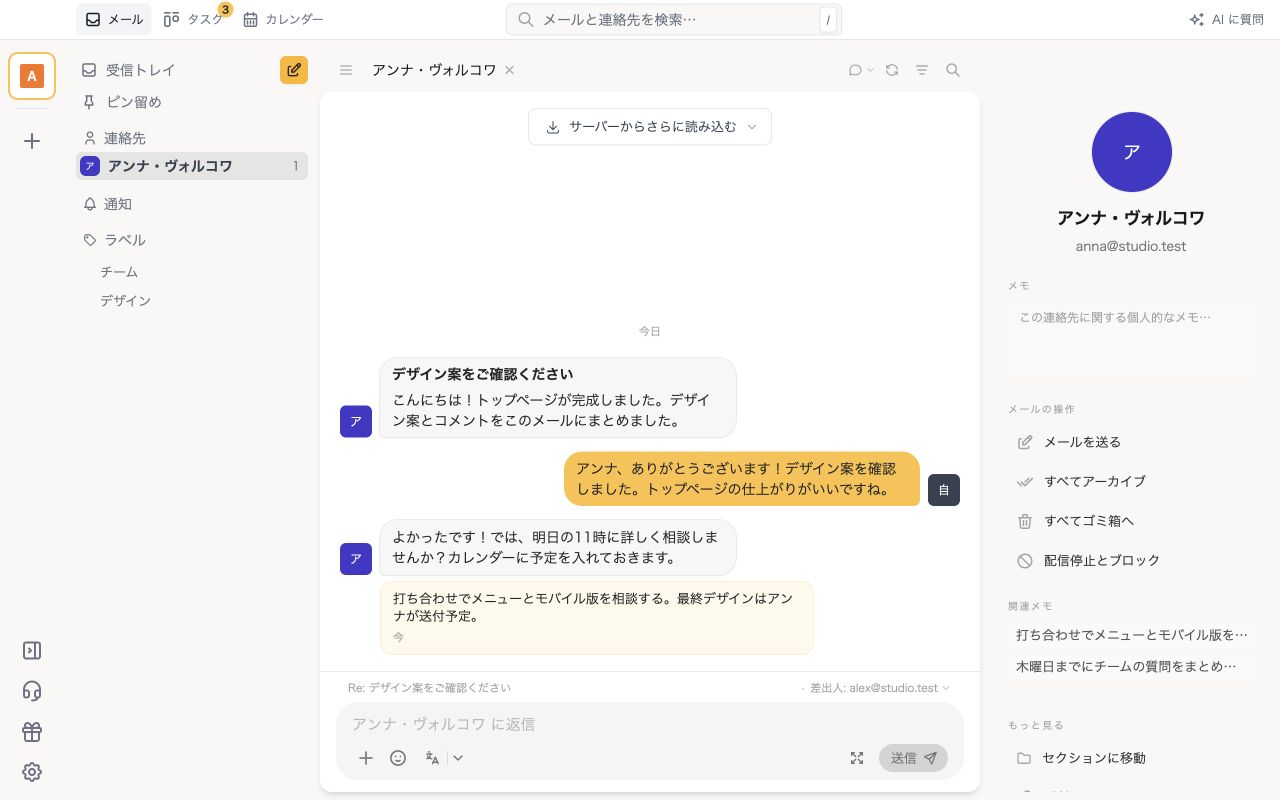The image size is (1280, 800).
Task: Close the アンナ・ヴォルコワ conversation tab
Action: [x=509, y=70]
